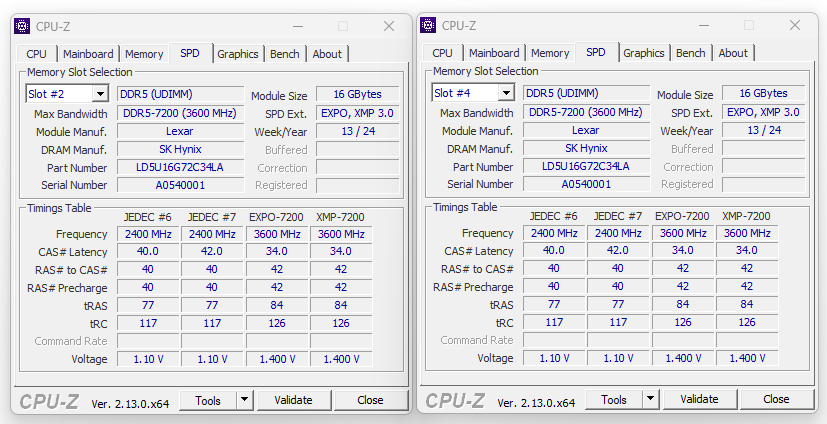
Task: Click JEDEC #7 tRC value 117 in right window
Action: tap(619, 322)
